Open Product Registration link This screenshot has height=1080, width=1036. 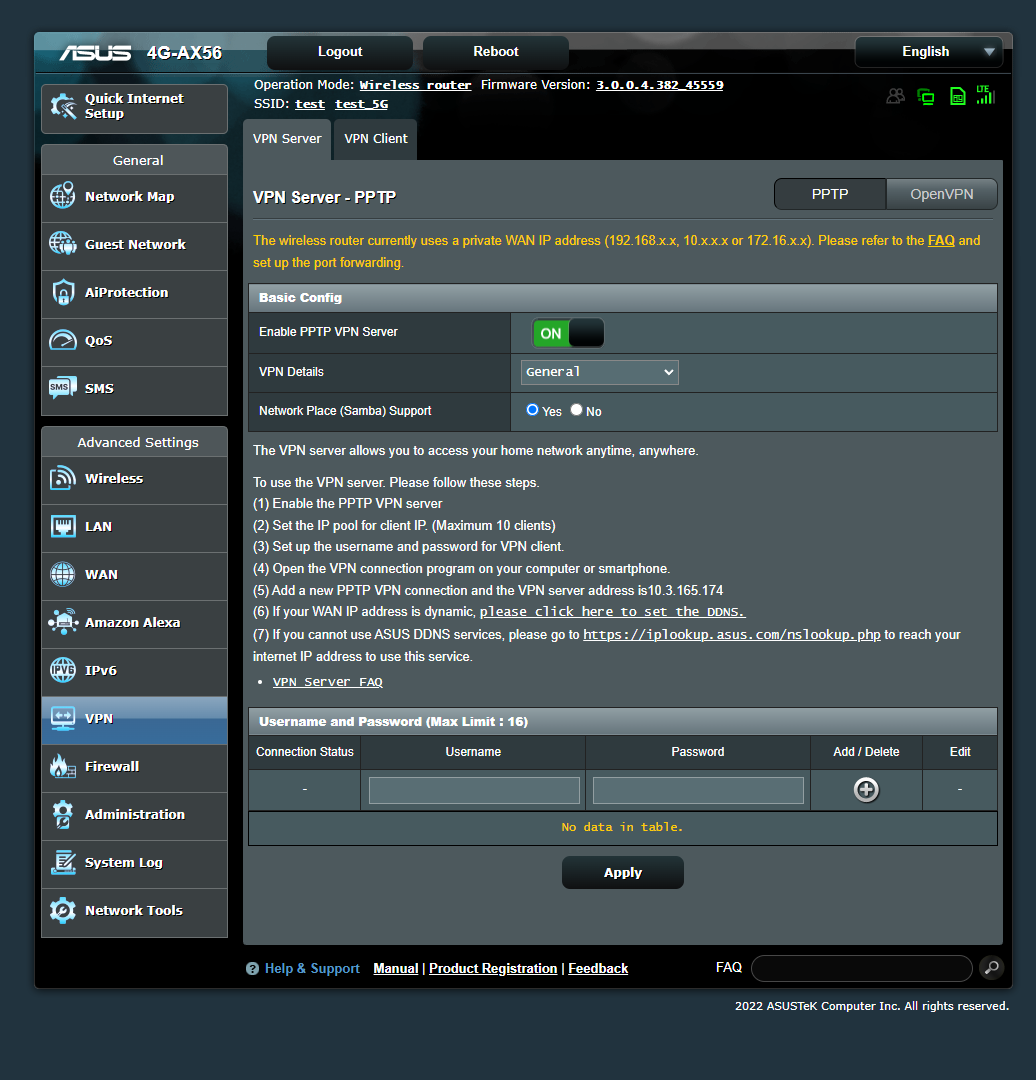pos(493,968)
